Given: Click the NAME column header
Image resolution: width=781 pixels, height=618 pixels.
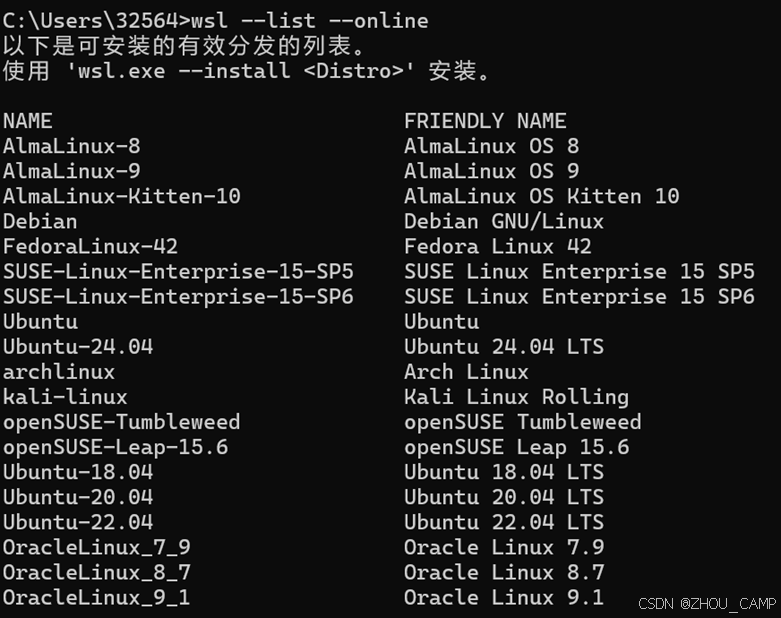Looking at the screenshot, I should pos(28,121).
